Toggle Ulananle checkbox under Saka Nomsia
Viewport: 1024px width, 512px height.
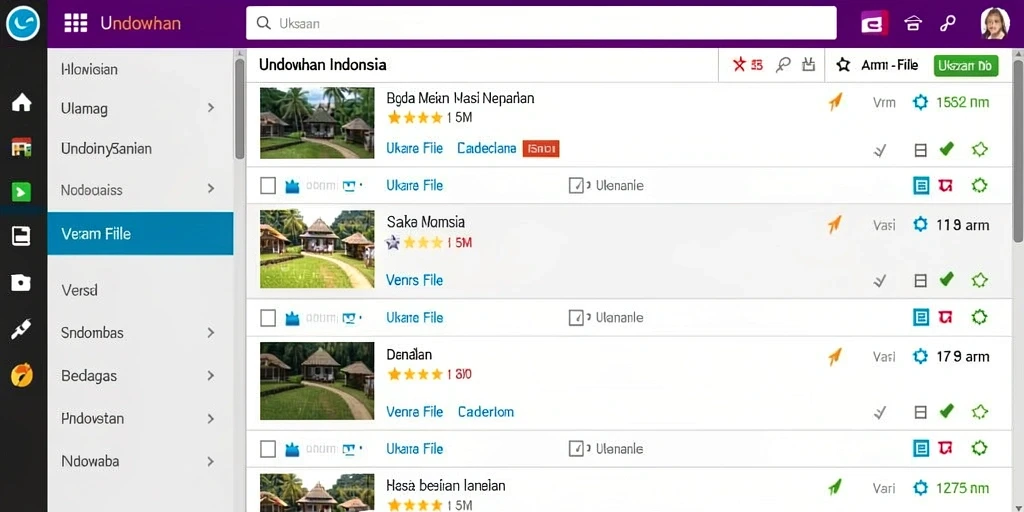(x=576, y=317)
